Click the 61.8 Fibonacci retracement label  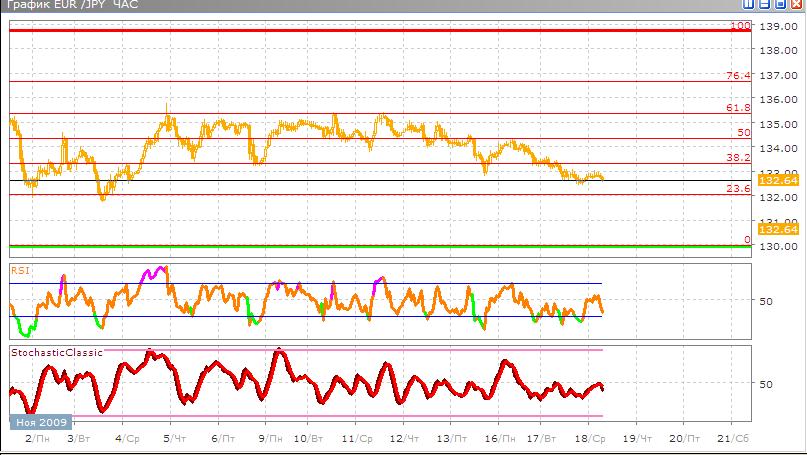pyautogui.click(x=738, y=108)
